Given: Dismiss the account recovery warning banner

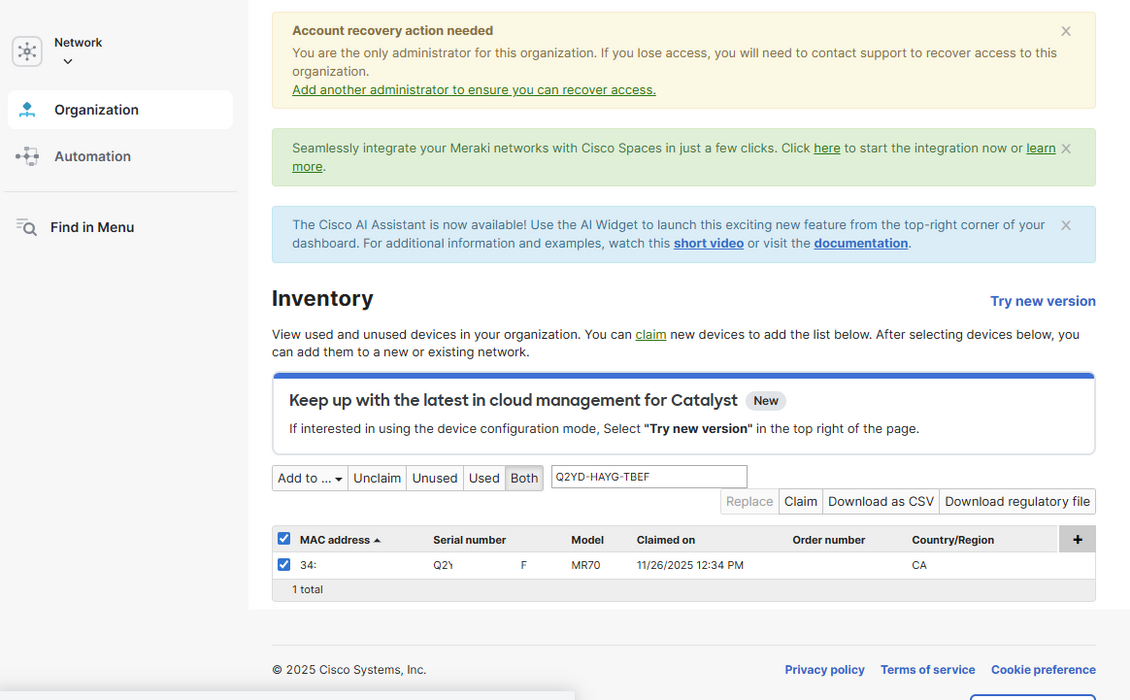Looking at the screenshot, I should 1066,31.
